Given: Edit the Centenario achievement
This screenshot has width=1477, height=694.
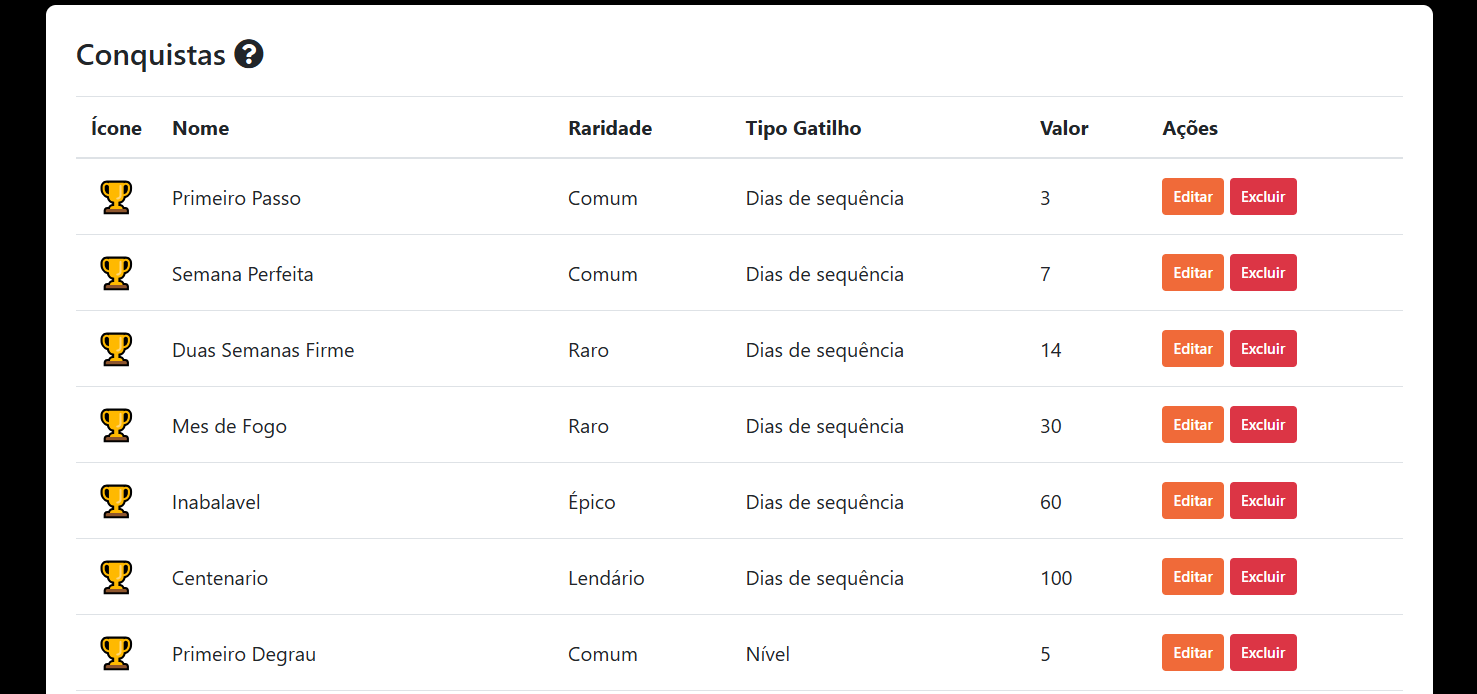Looking at the screenshot, I should click(x=1192, y=577).
